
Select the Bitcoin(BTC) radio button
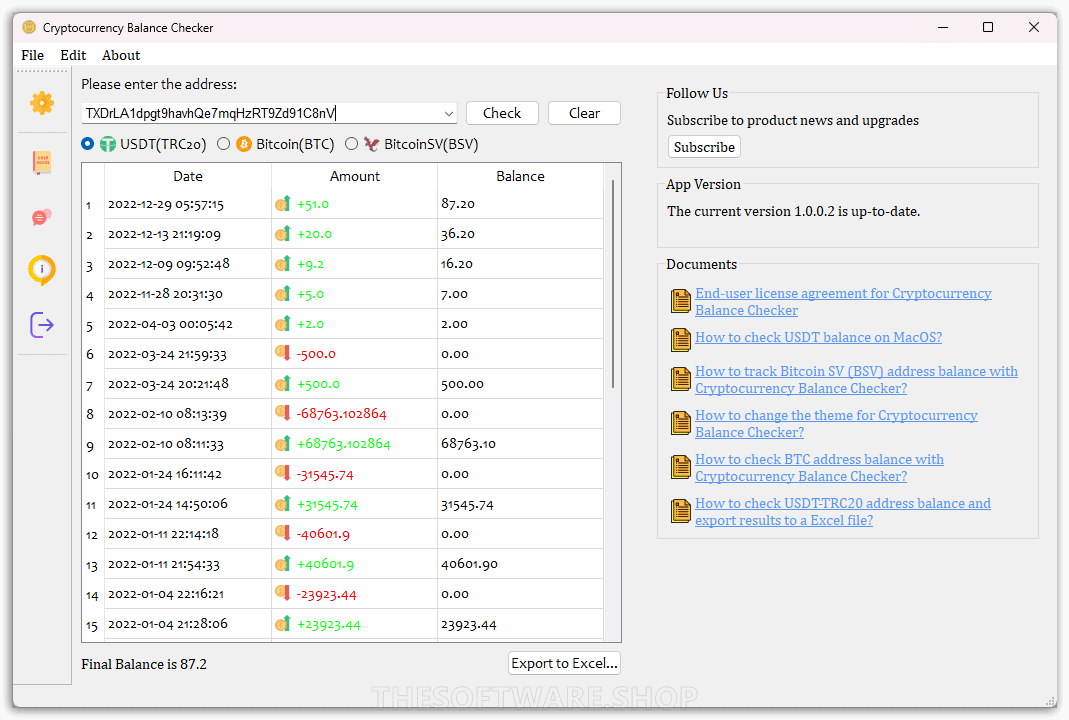[x=224, y=144]
